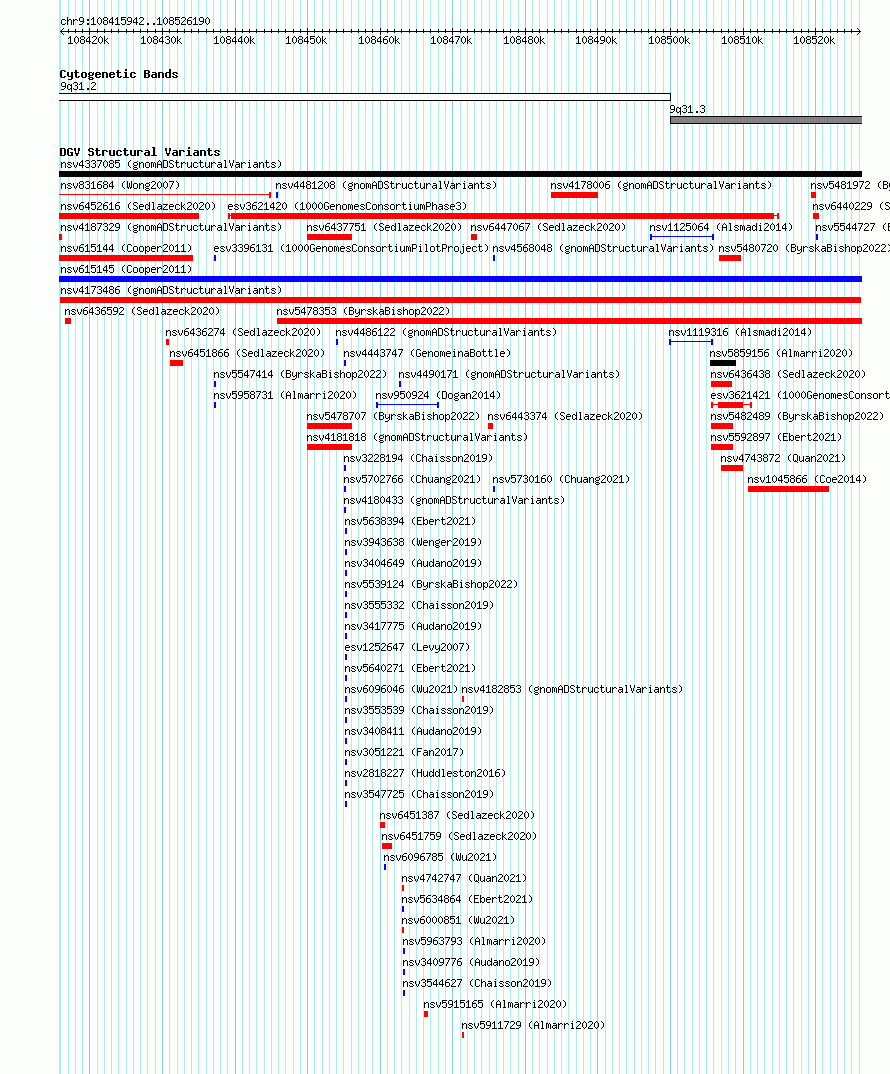Click nsv4742747 (Quan2021) label
The width and height of the screenshot is (890, 1074).
pos(464,879)
